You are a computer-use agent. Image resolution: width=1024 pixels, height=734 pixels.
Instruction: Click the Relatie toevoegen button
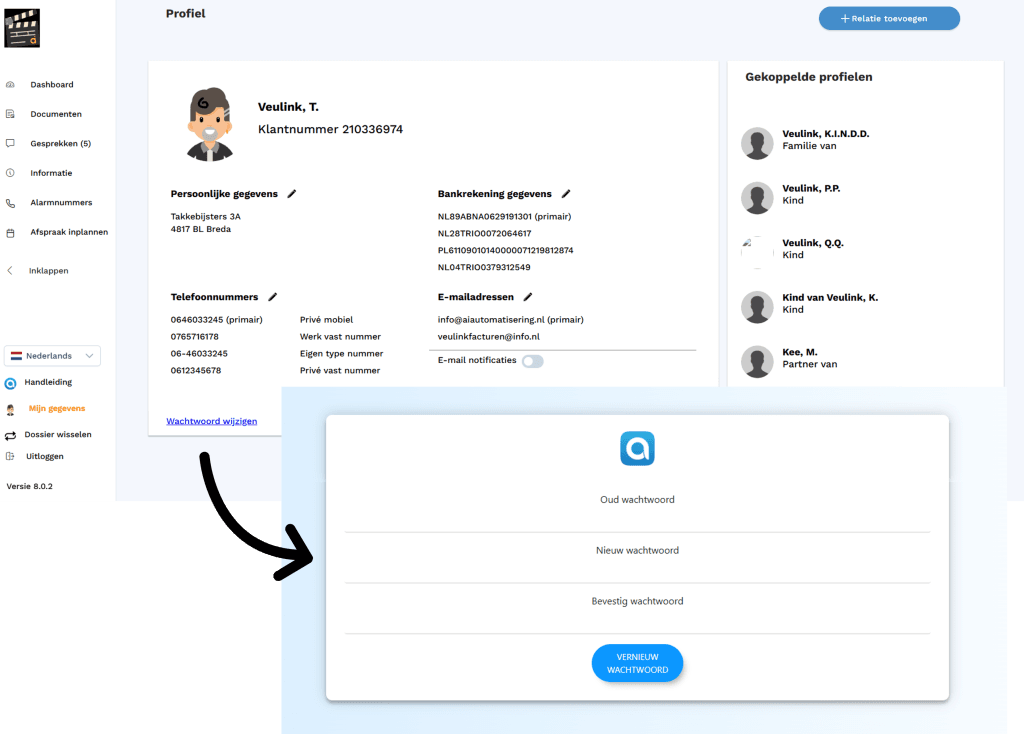click(x=889, y=18)
